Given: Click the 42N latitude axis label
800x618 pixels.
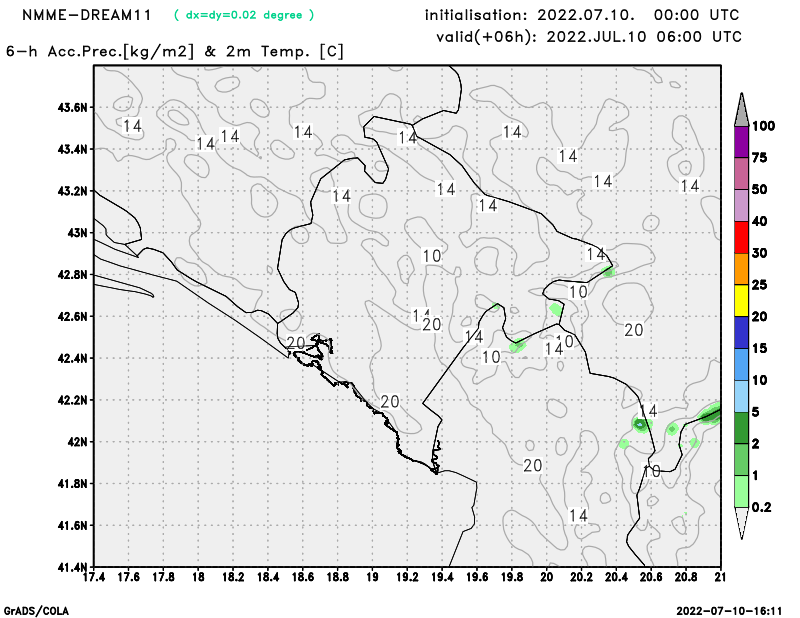Looking at the screenshot, I should click(x=78, y=442).
